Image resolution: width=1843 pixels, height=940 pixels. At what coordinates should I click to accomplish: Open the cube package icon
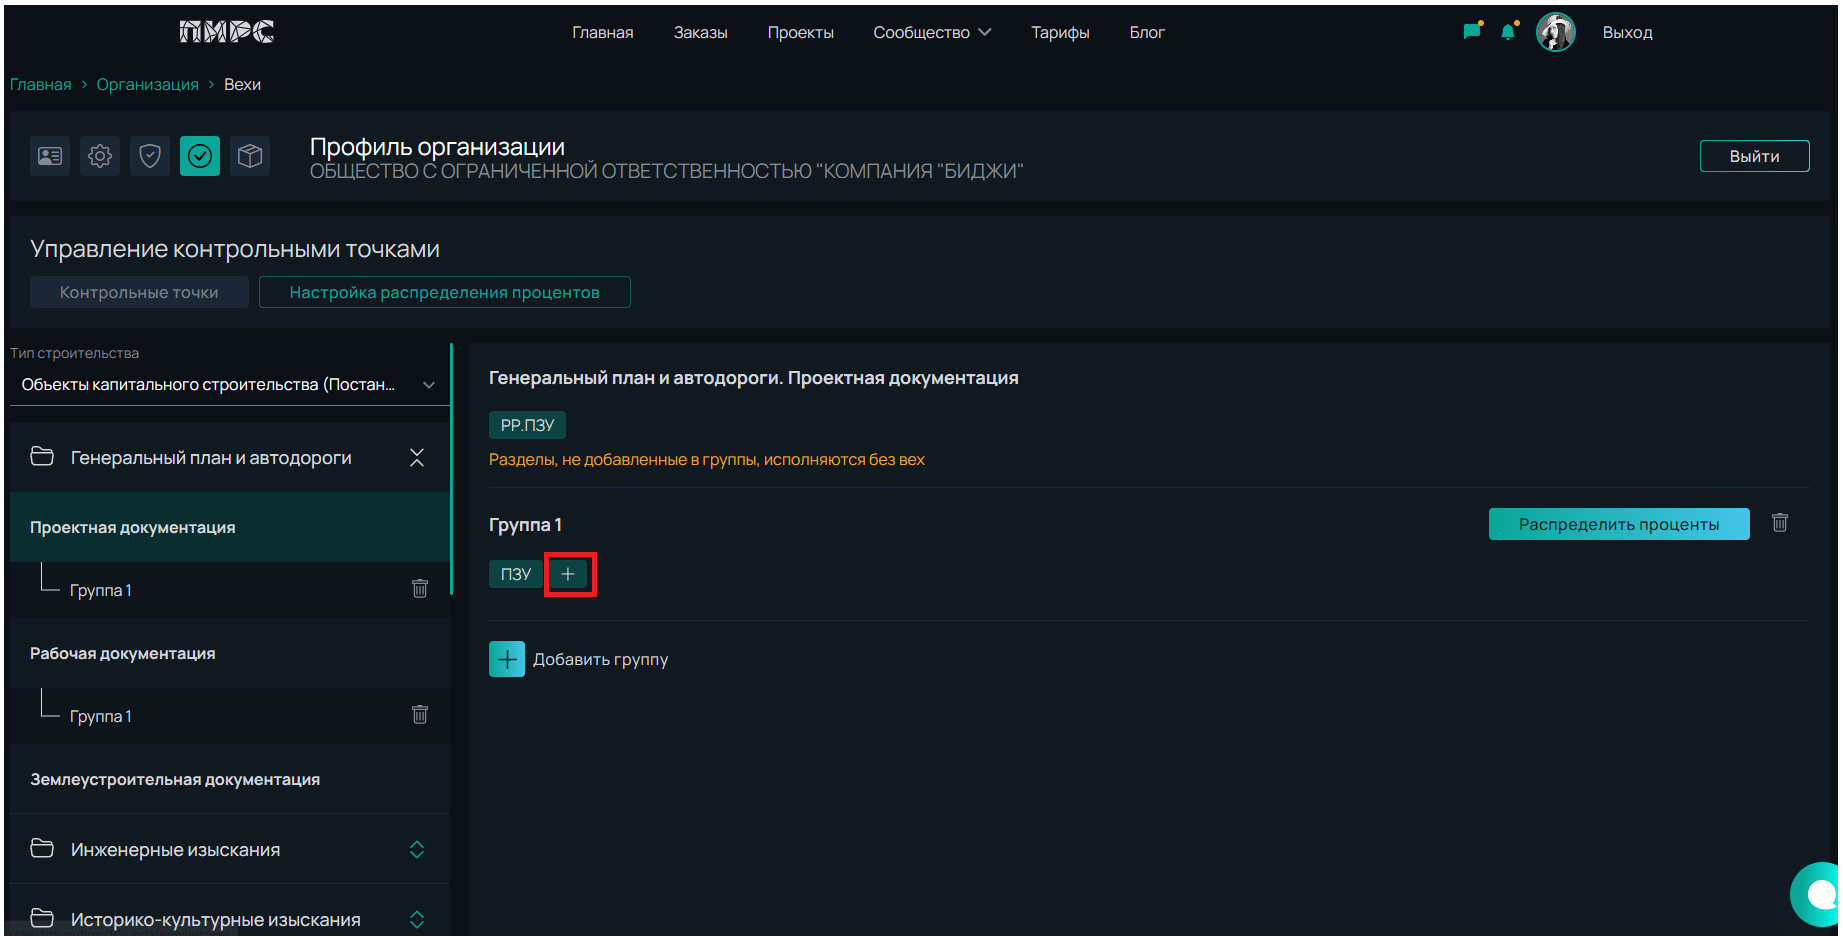point(250,156)
